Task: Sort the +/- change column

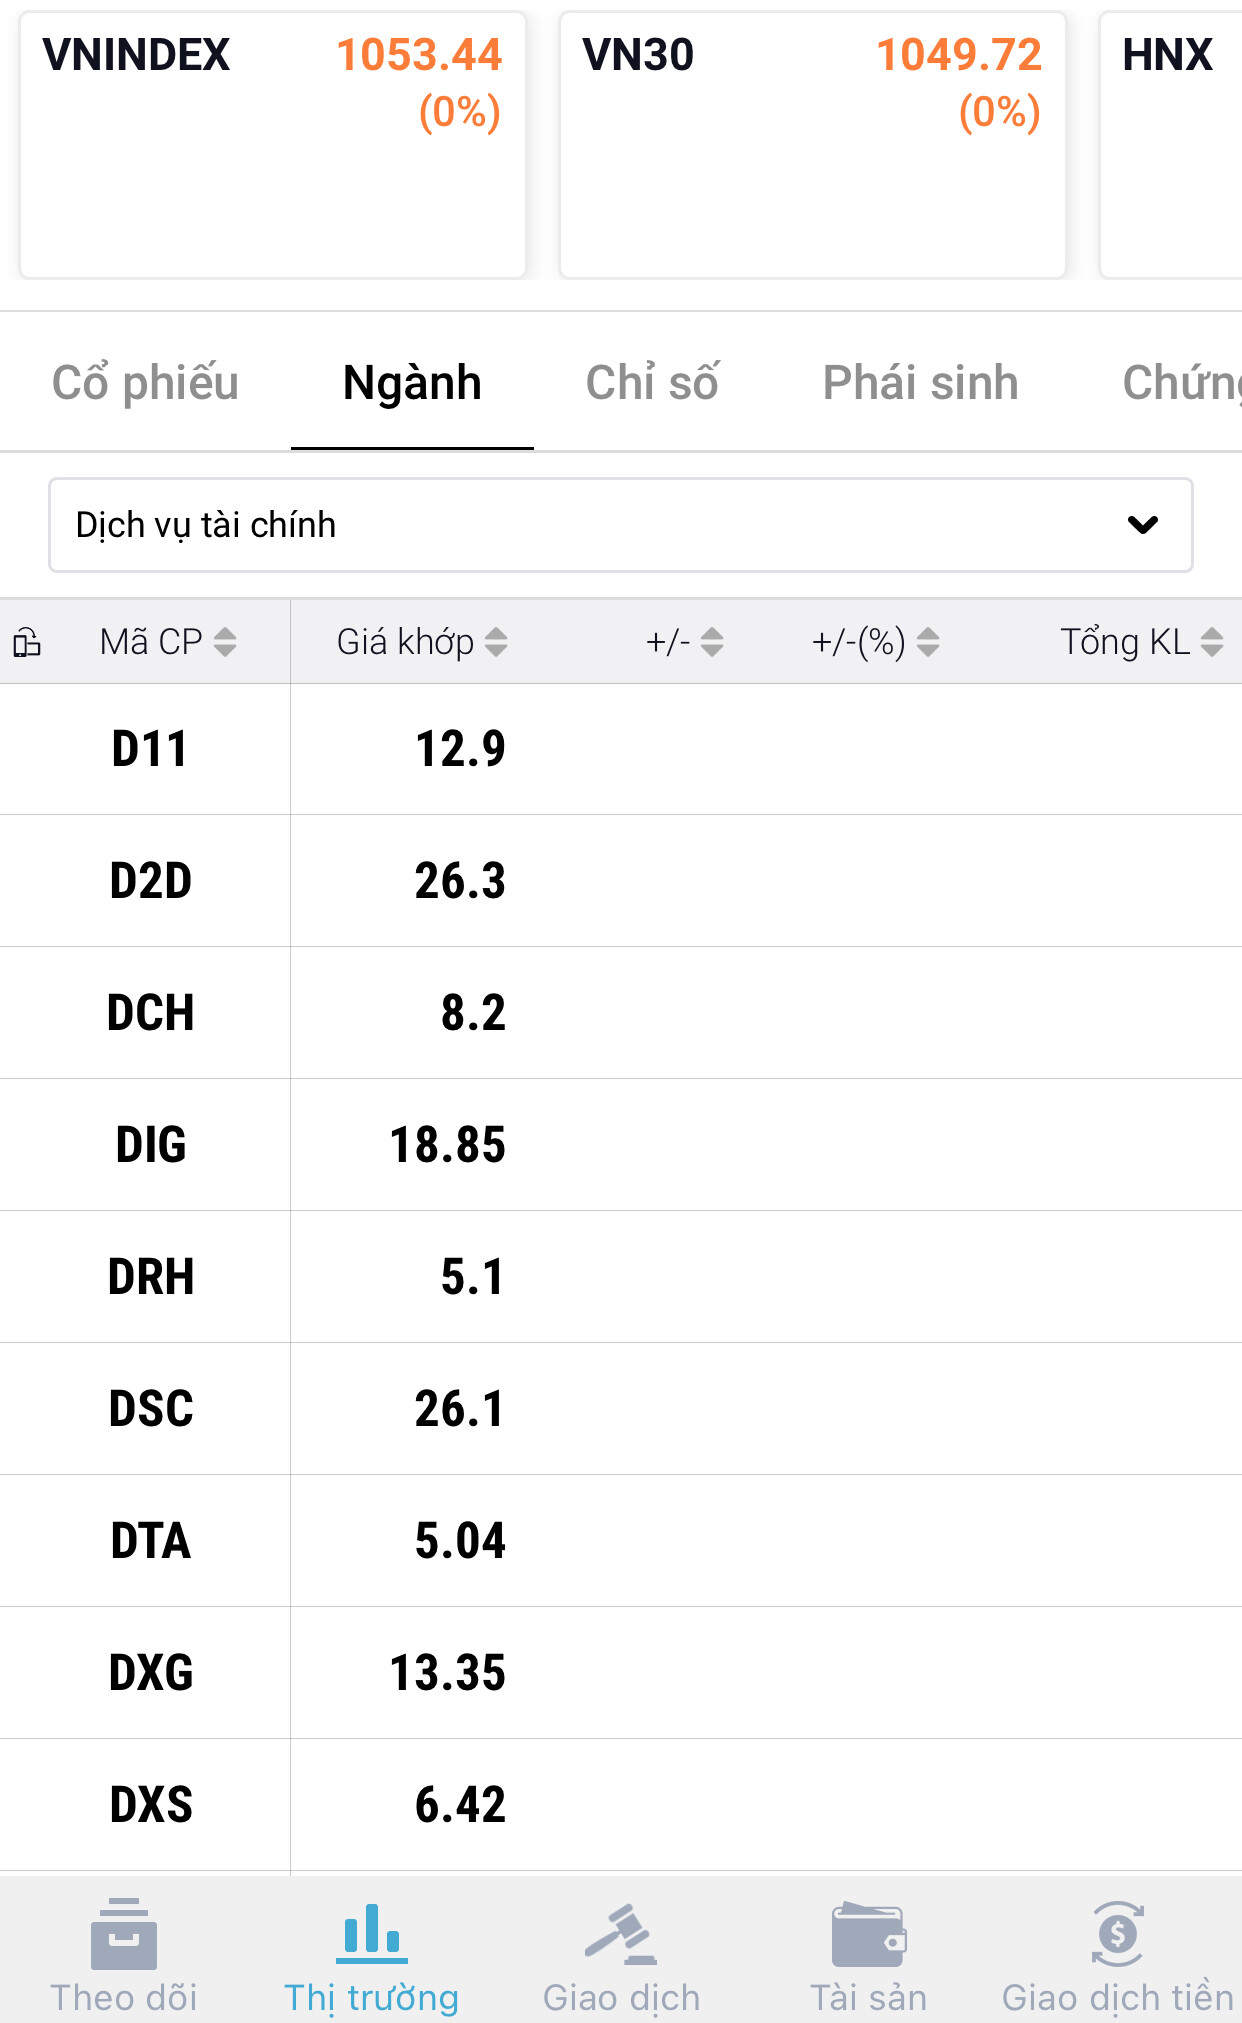Action: click(x=712, y=642)
